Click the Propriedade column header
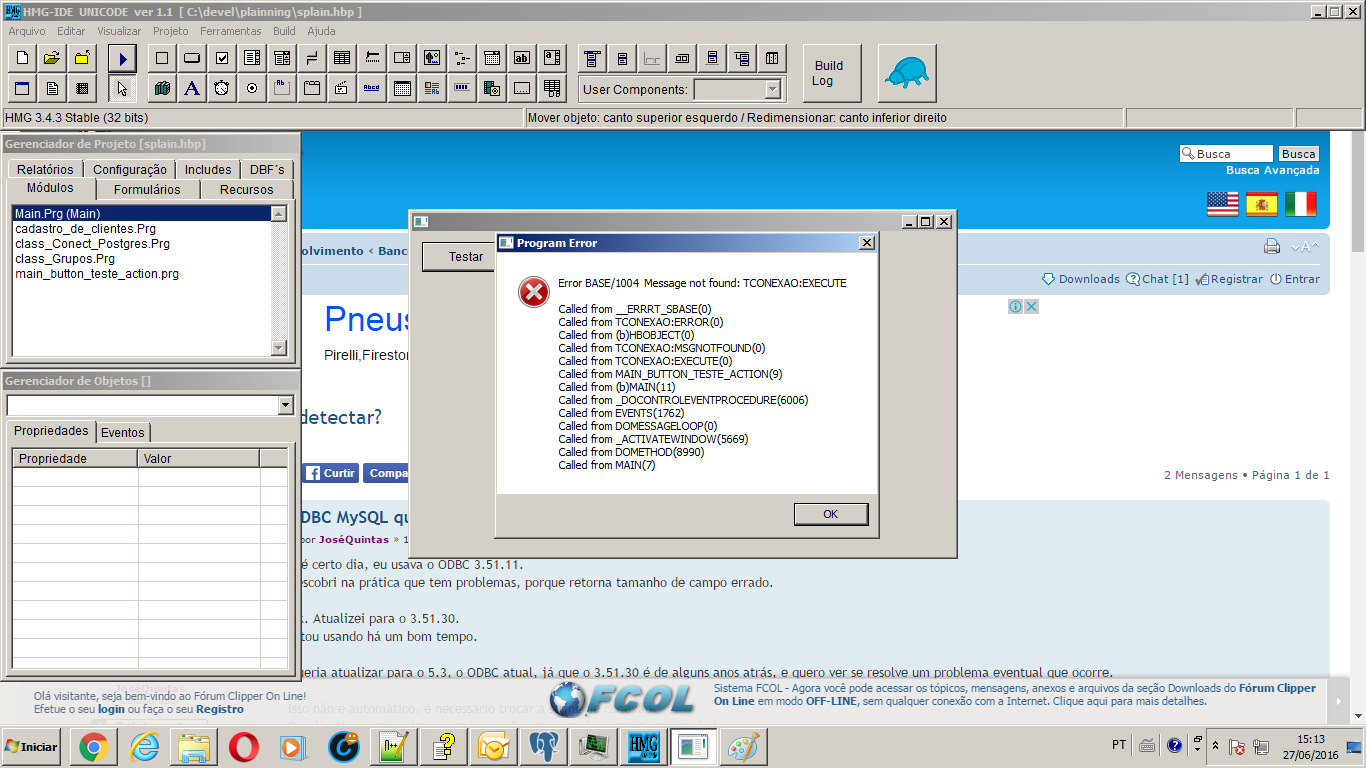 [75, 459]
